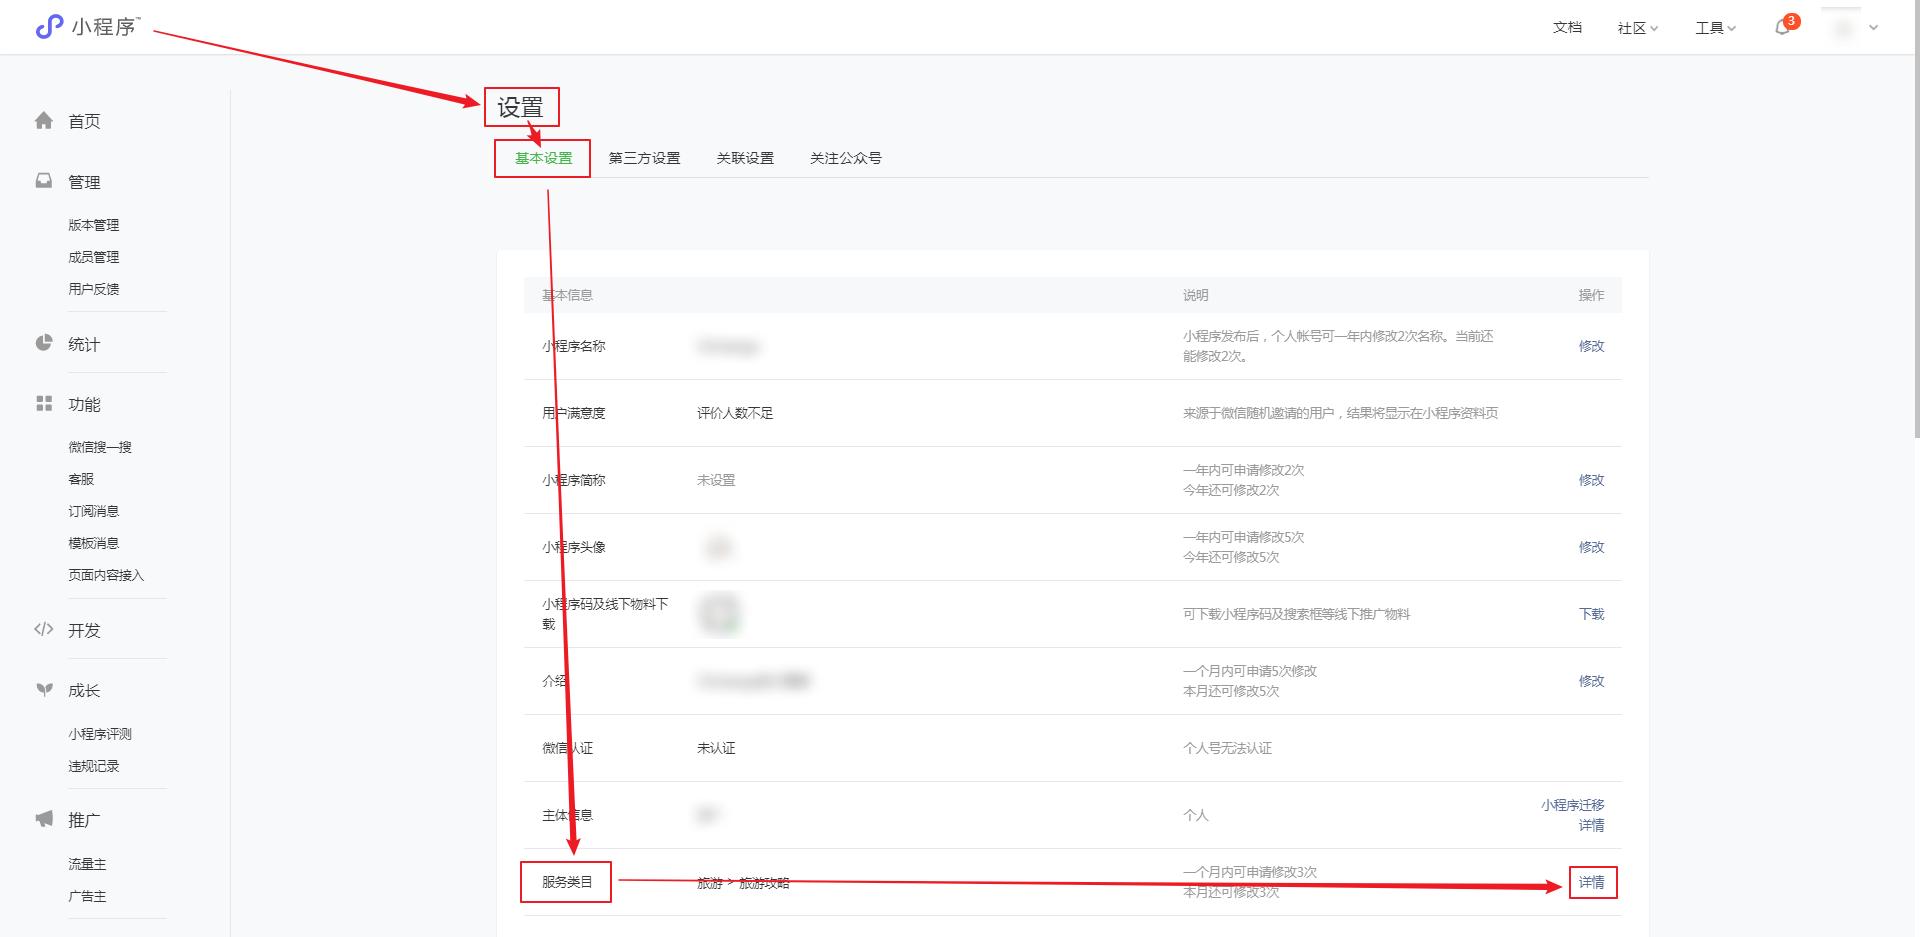Screen dimensions: 1920x937
Task: Switch to the 基本设置 tab
Action: click(543, 158)
